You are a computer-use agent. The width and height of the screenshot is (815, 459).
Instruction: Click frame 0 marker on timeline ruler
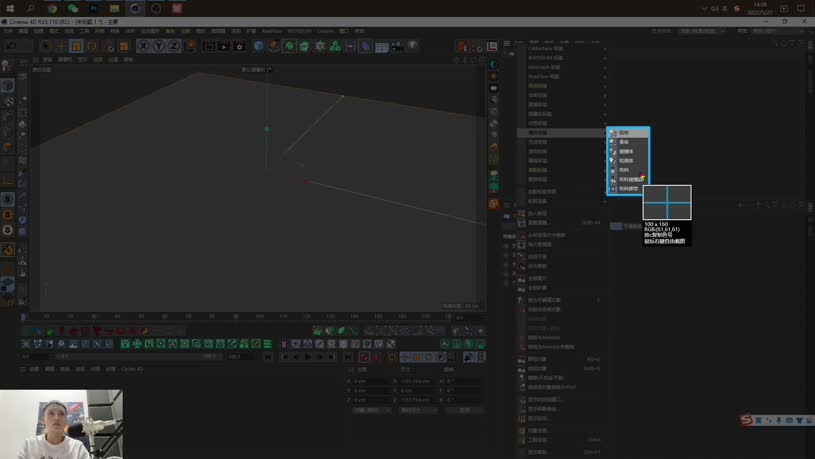(23, 317)
